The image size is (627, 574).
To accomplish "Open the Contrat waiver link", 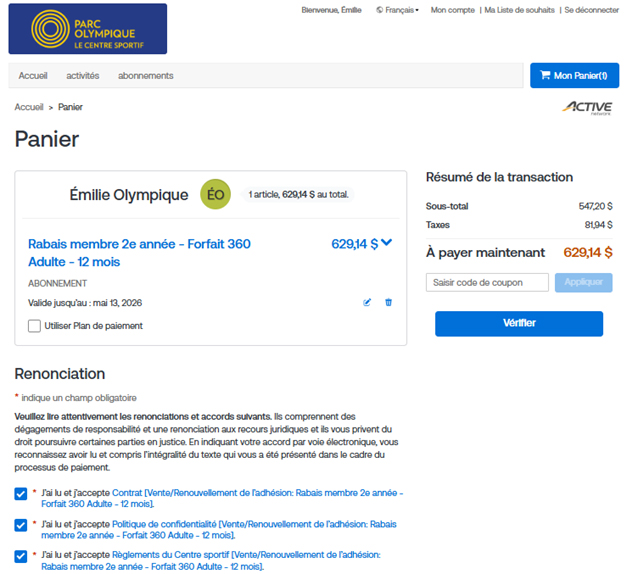I will coord(126,493).
